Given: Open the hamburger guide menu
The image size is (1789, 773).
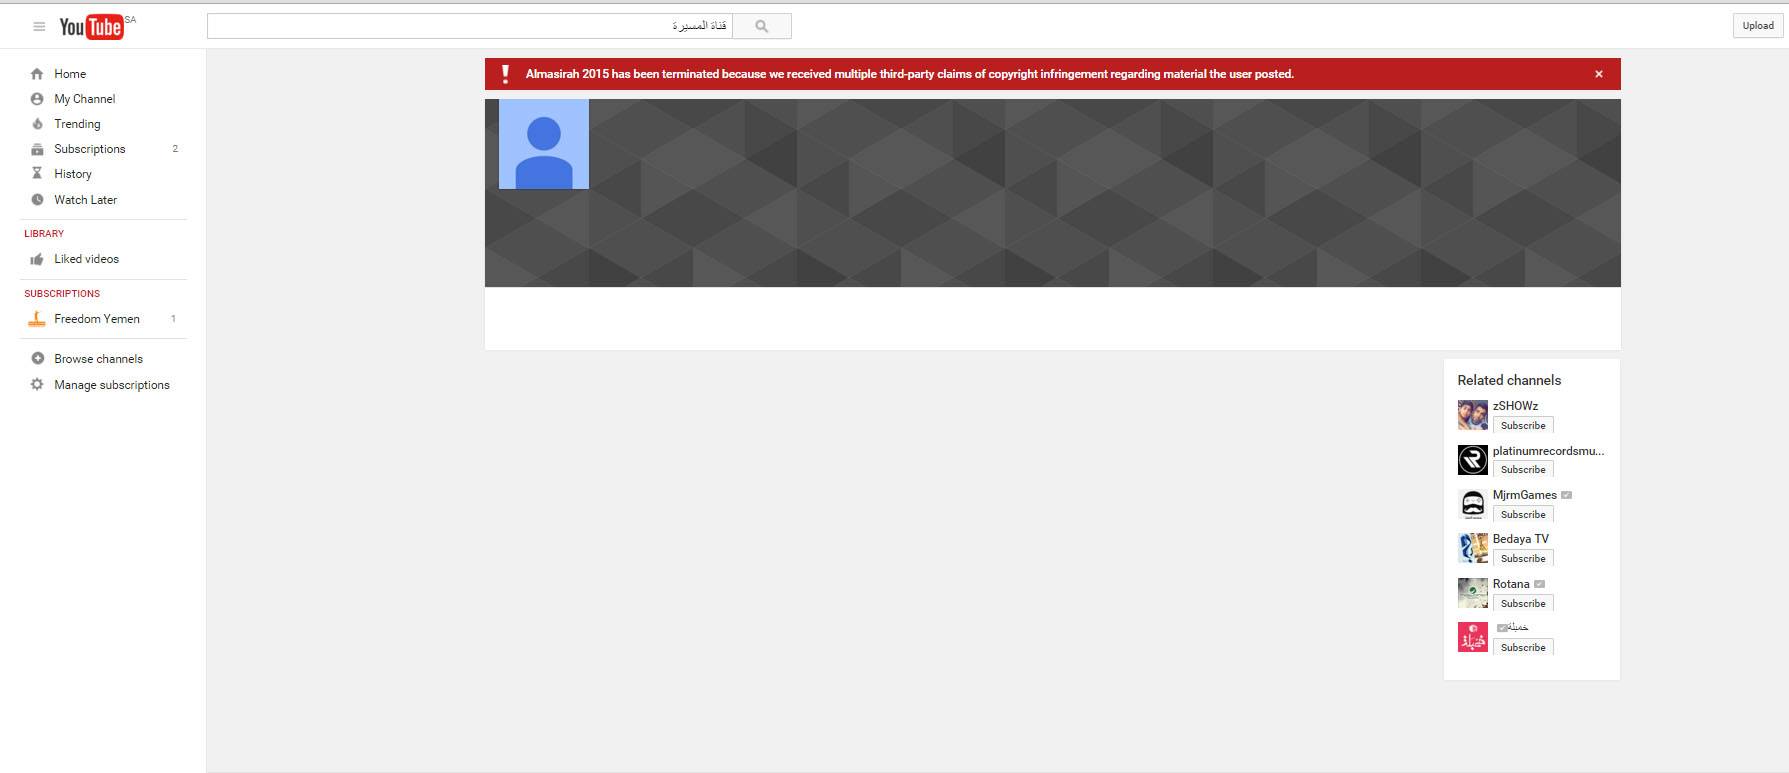Looking at the screenshot, I should [x=39, y=27].
